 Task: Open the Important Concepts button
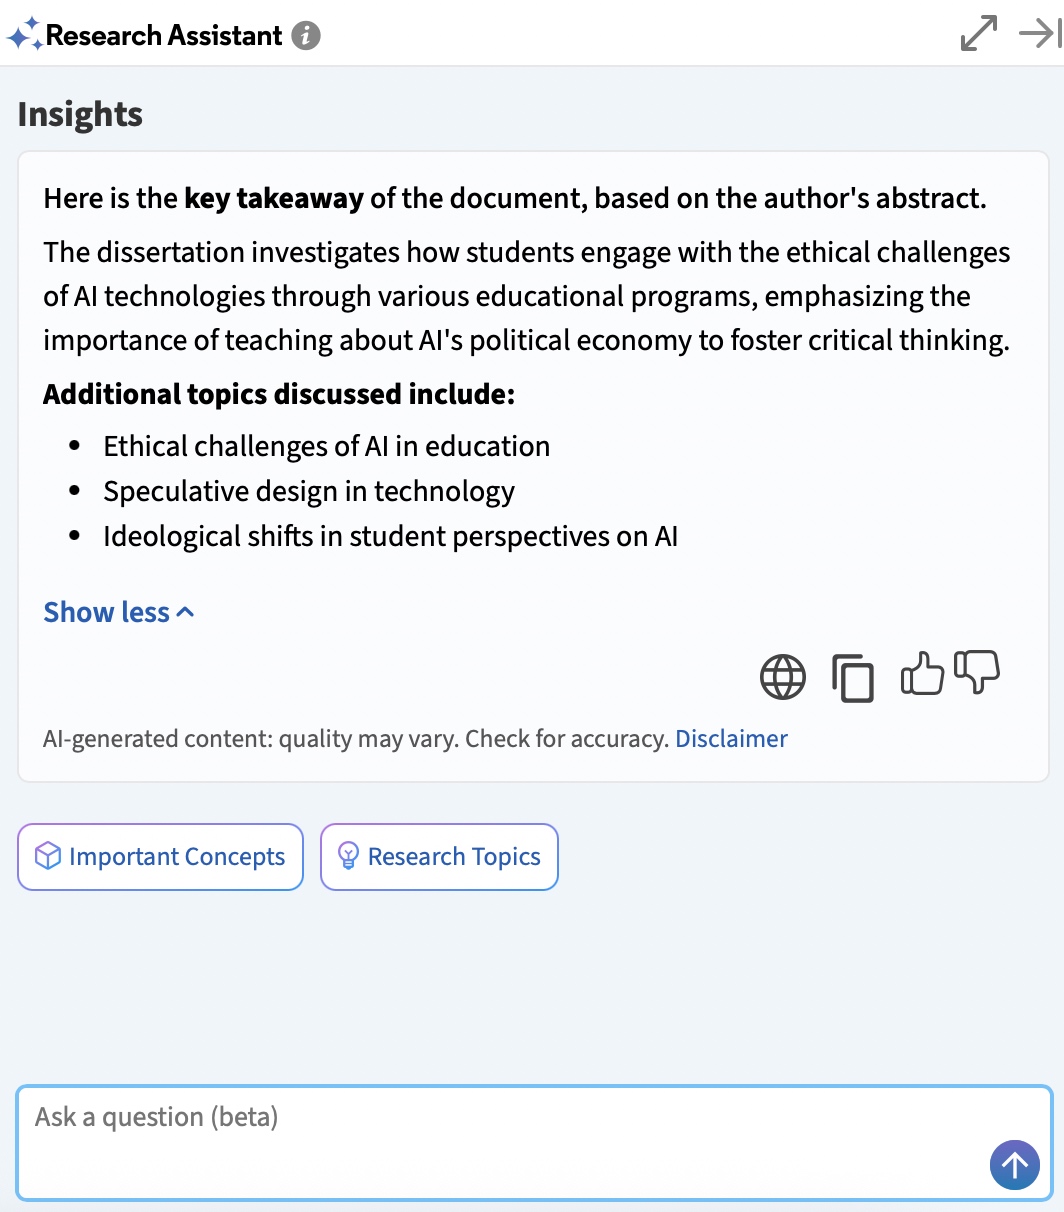point(161,857)
